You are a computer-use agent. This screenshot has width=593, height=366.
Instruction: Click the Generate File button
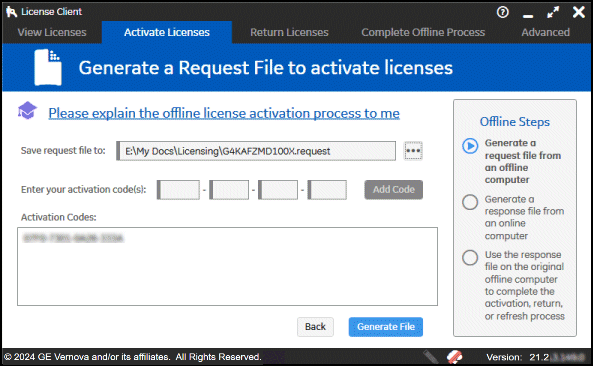pos(386,327)
